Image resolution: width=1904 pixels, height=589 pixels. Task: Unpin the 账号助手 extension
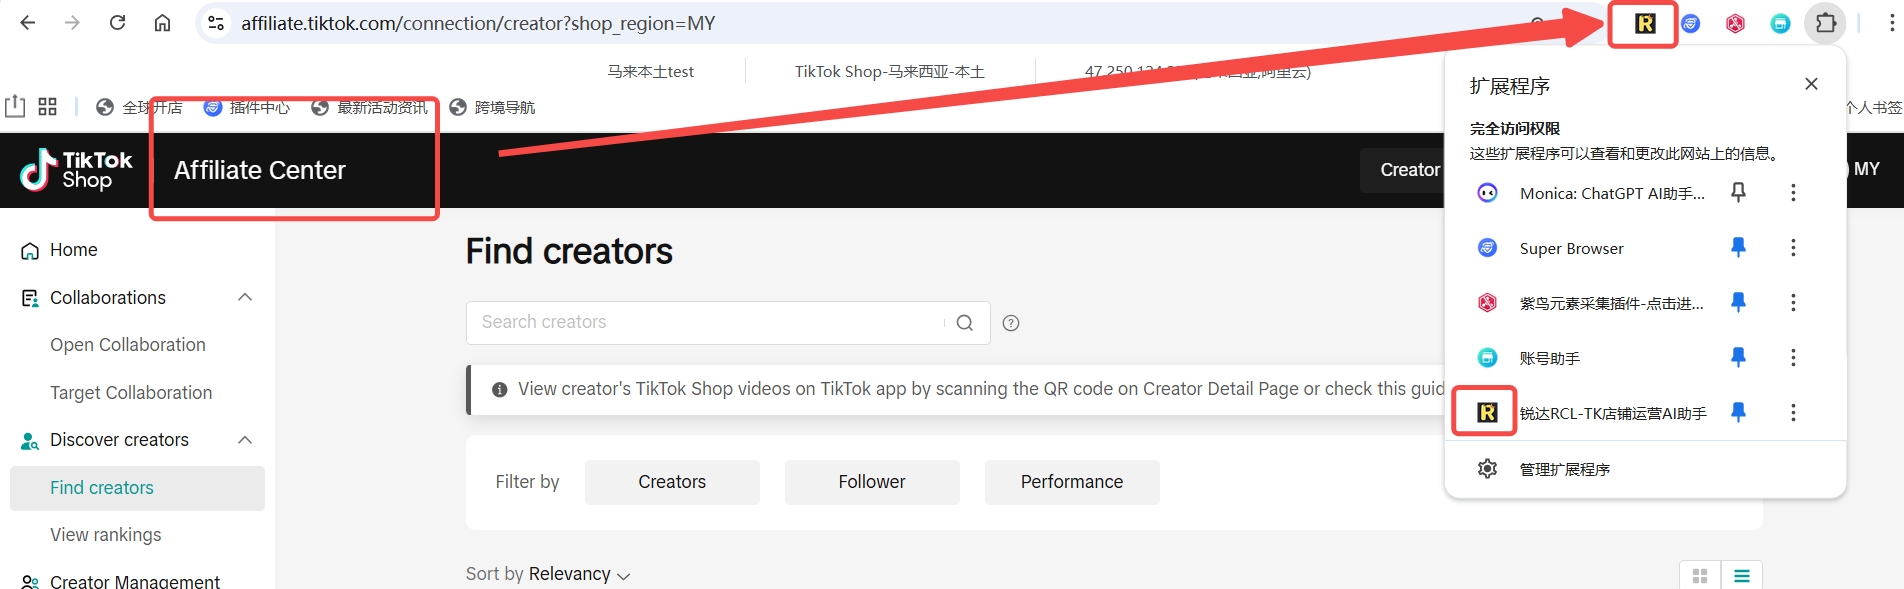pos(1738,357)
